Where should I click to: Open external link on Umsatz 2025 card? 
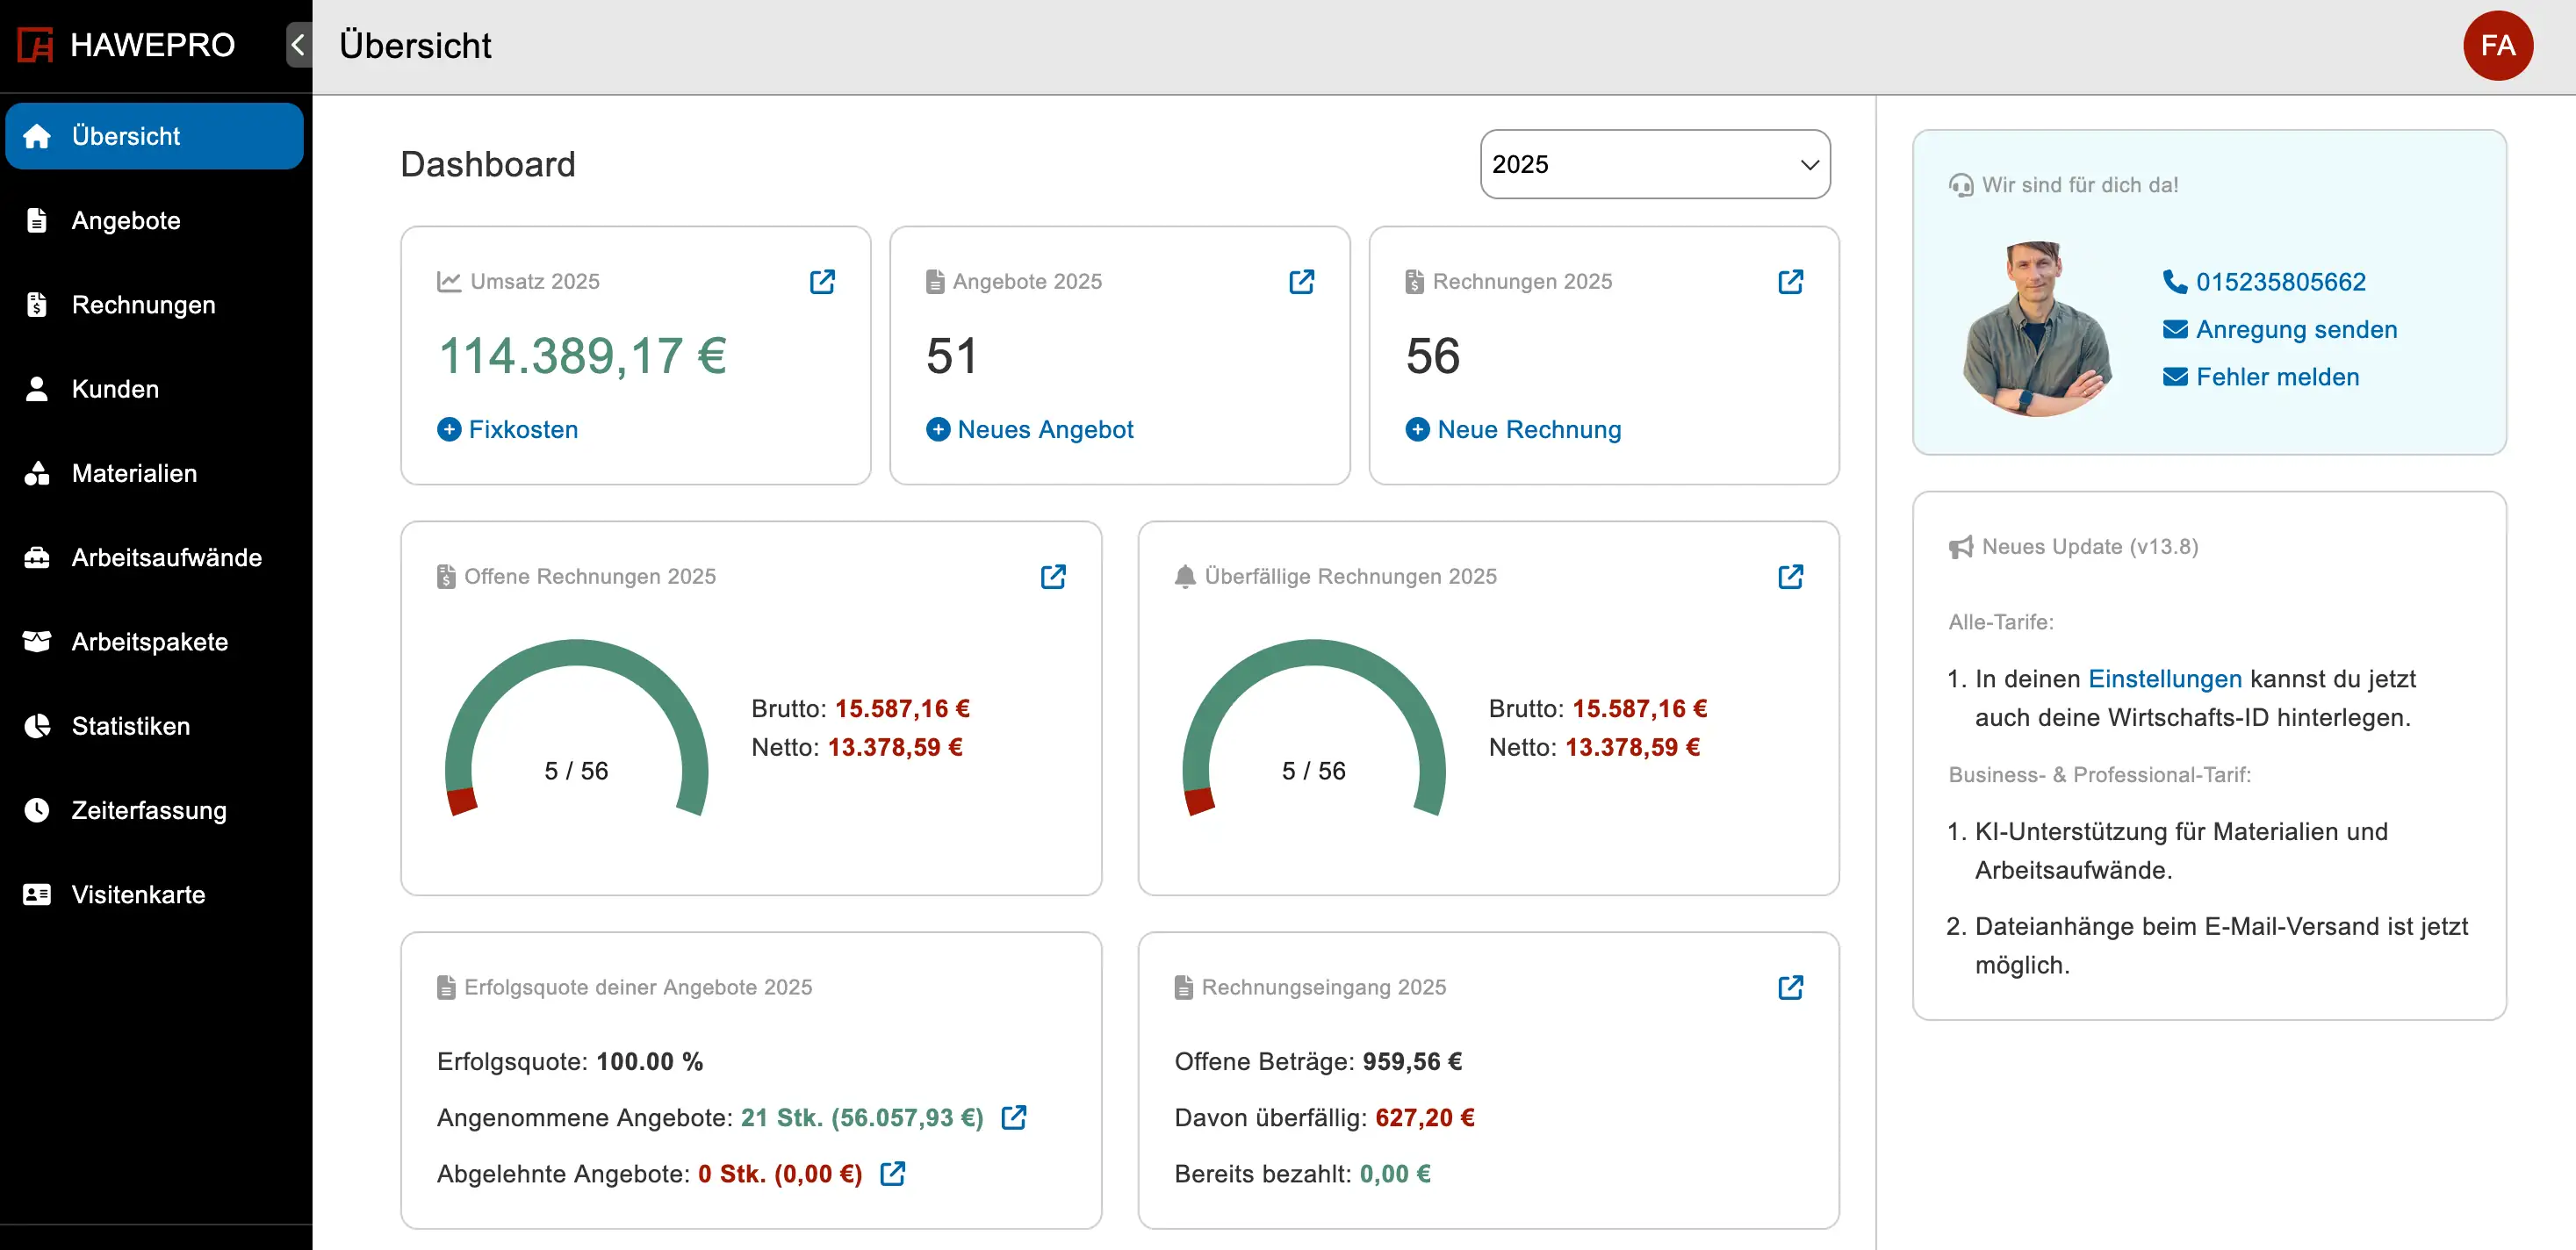click(x=822, y=281)
